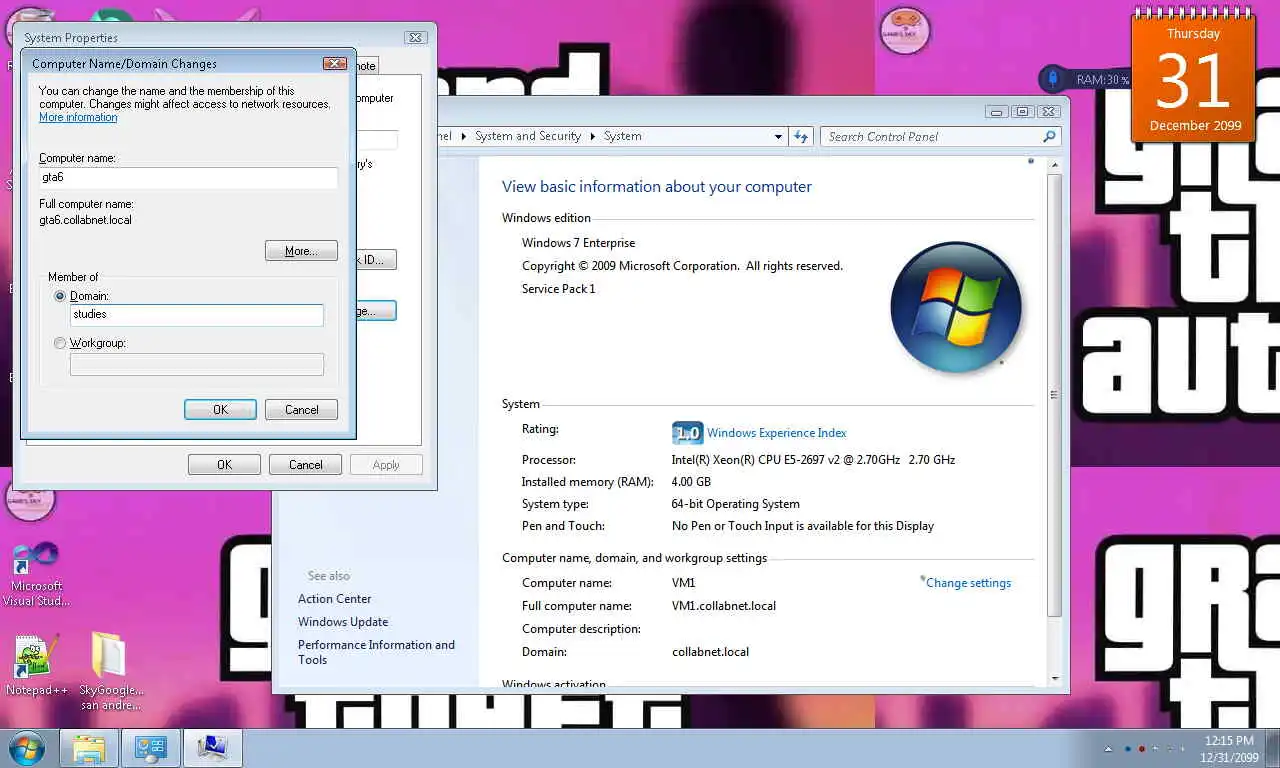Viewport: 1280px width, 768px height.
Task: Refresh the Control Panel address bar
Action: point(801,136)
